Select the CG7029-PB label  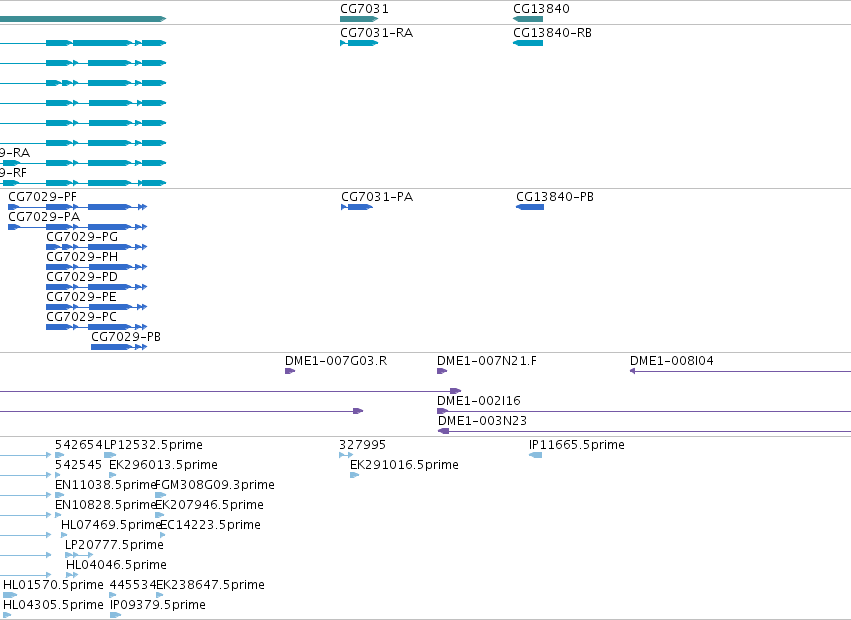tap(126, 337)
